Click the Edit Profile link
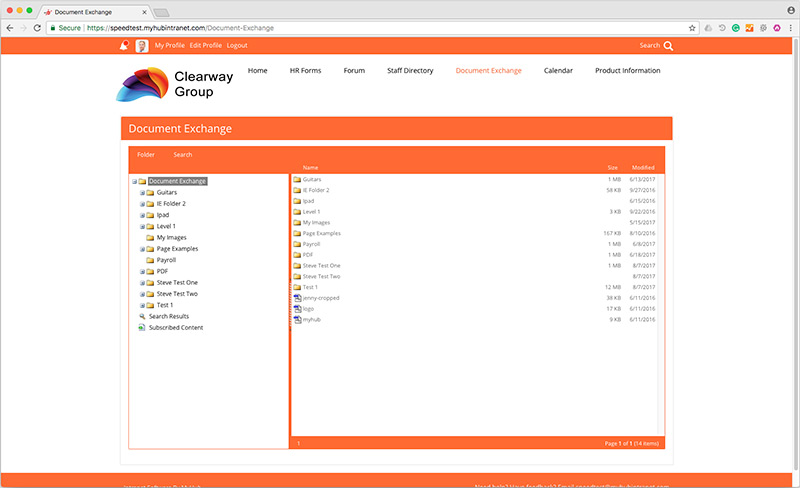The height and width of the screenshot is (488, 800). tap(205, 45)
